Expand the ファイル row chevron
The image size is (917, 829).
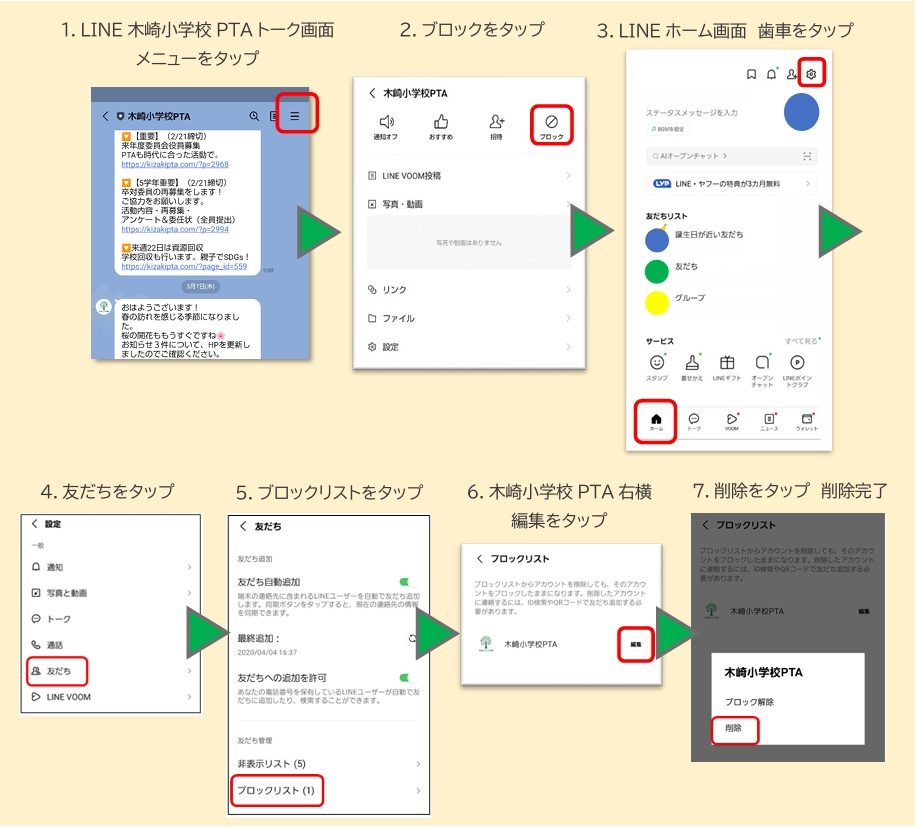pyautogui.click(x=568, y=318)
